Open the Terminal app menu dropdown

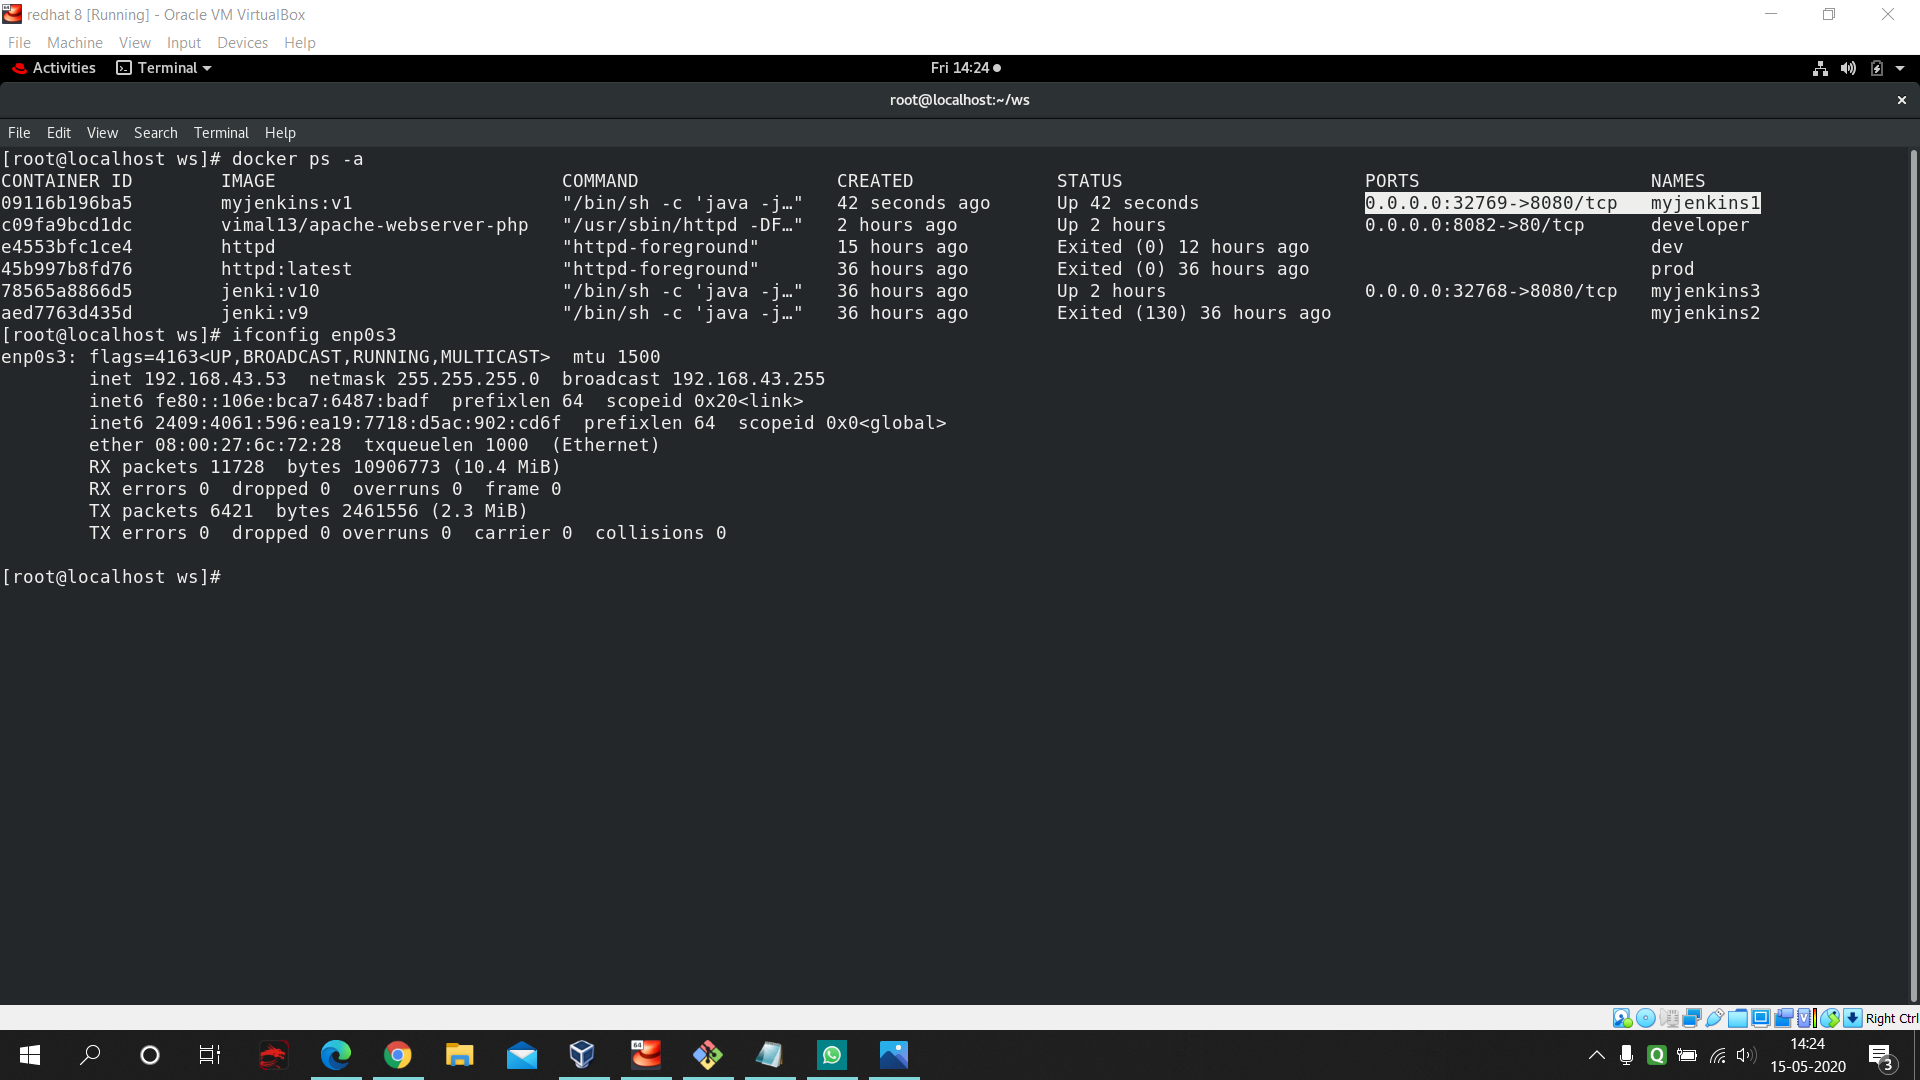point(164,68)
